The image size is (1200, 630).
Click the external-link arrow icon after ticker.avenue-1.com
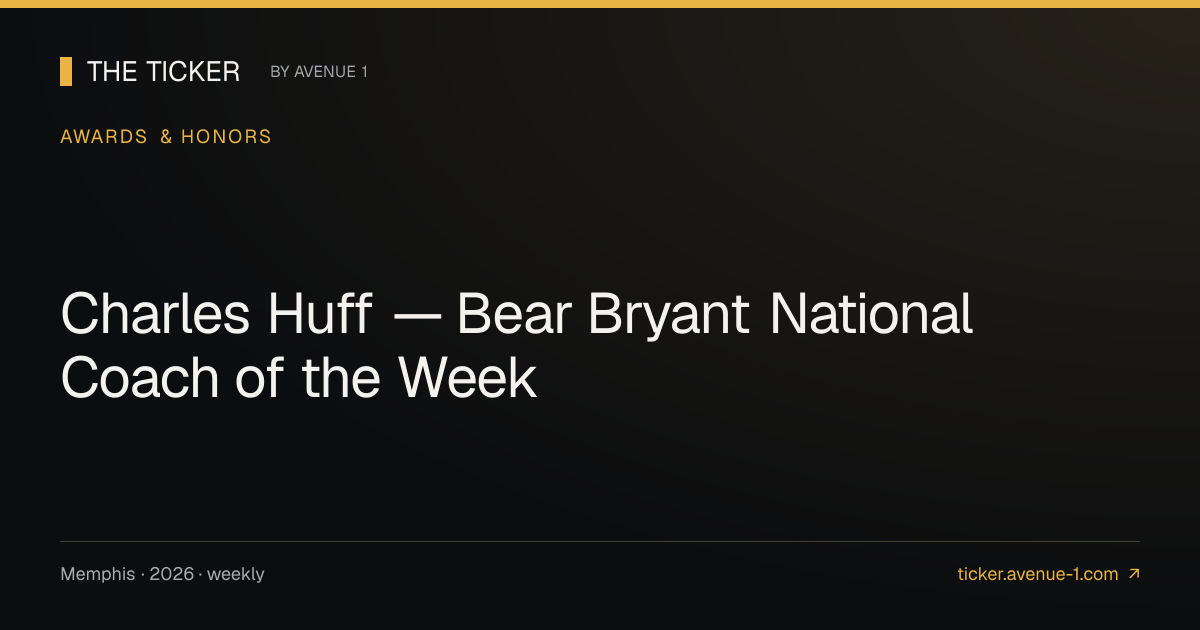tap(1133, 574)
